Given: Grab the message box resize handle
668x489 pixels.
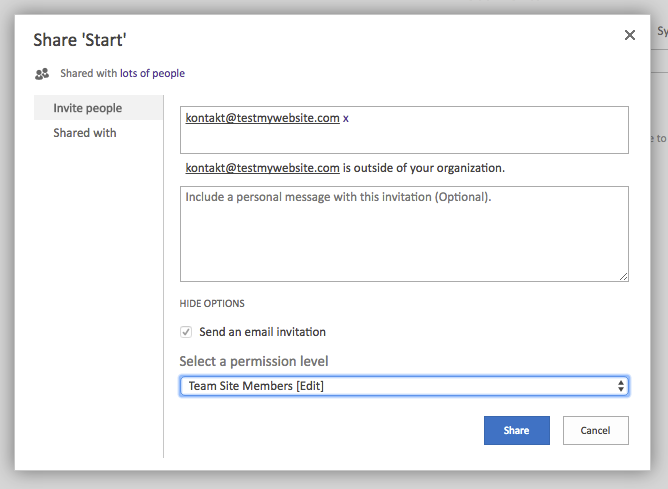Looking at the screenshot, I should point(624,276).
